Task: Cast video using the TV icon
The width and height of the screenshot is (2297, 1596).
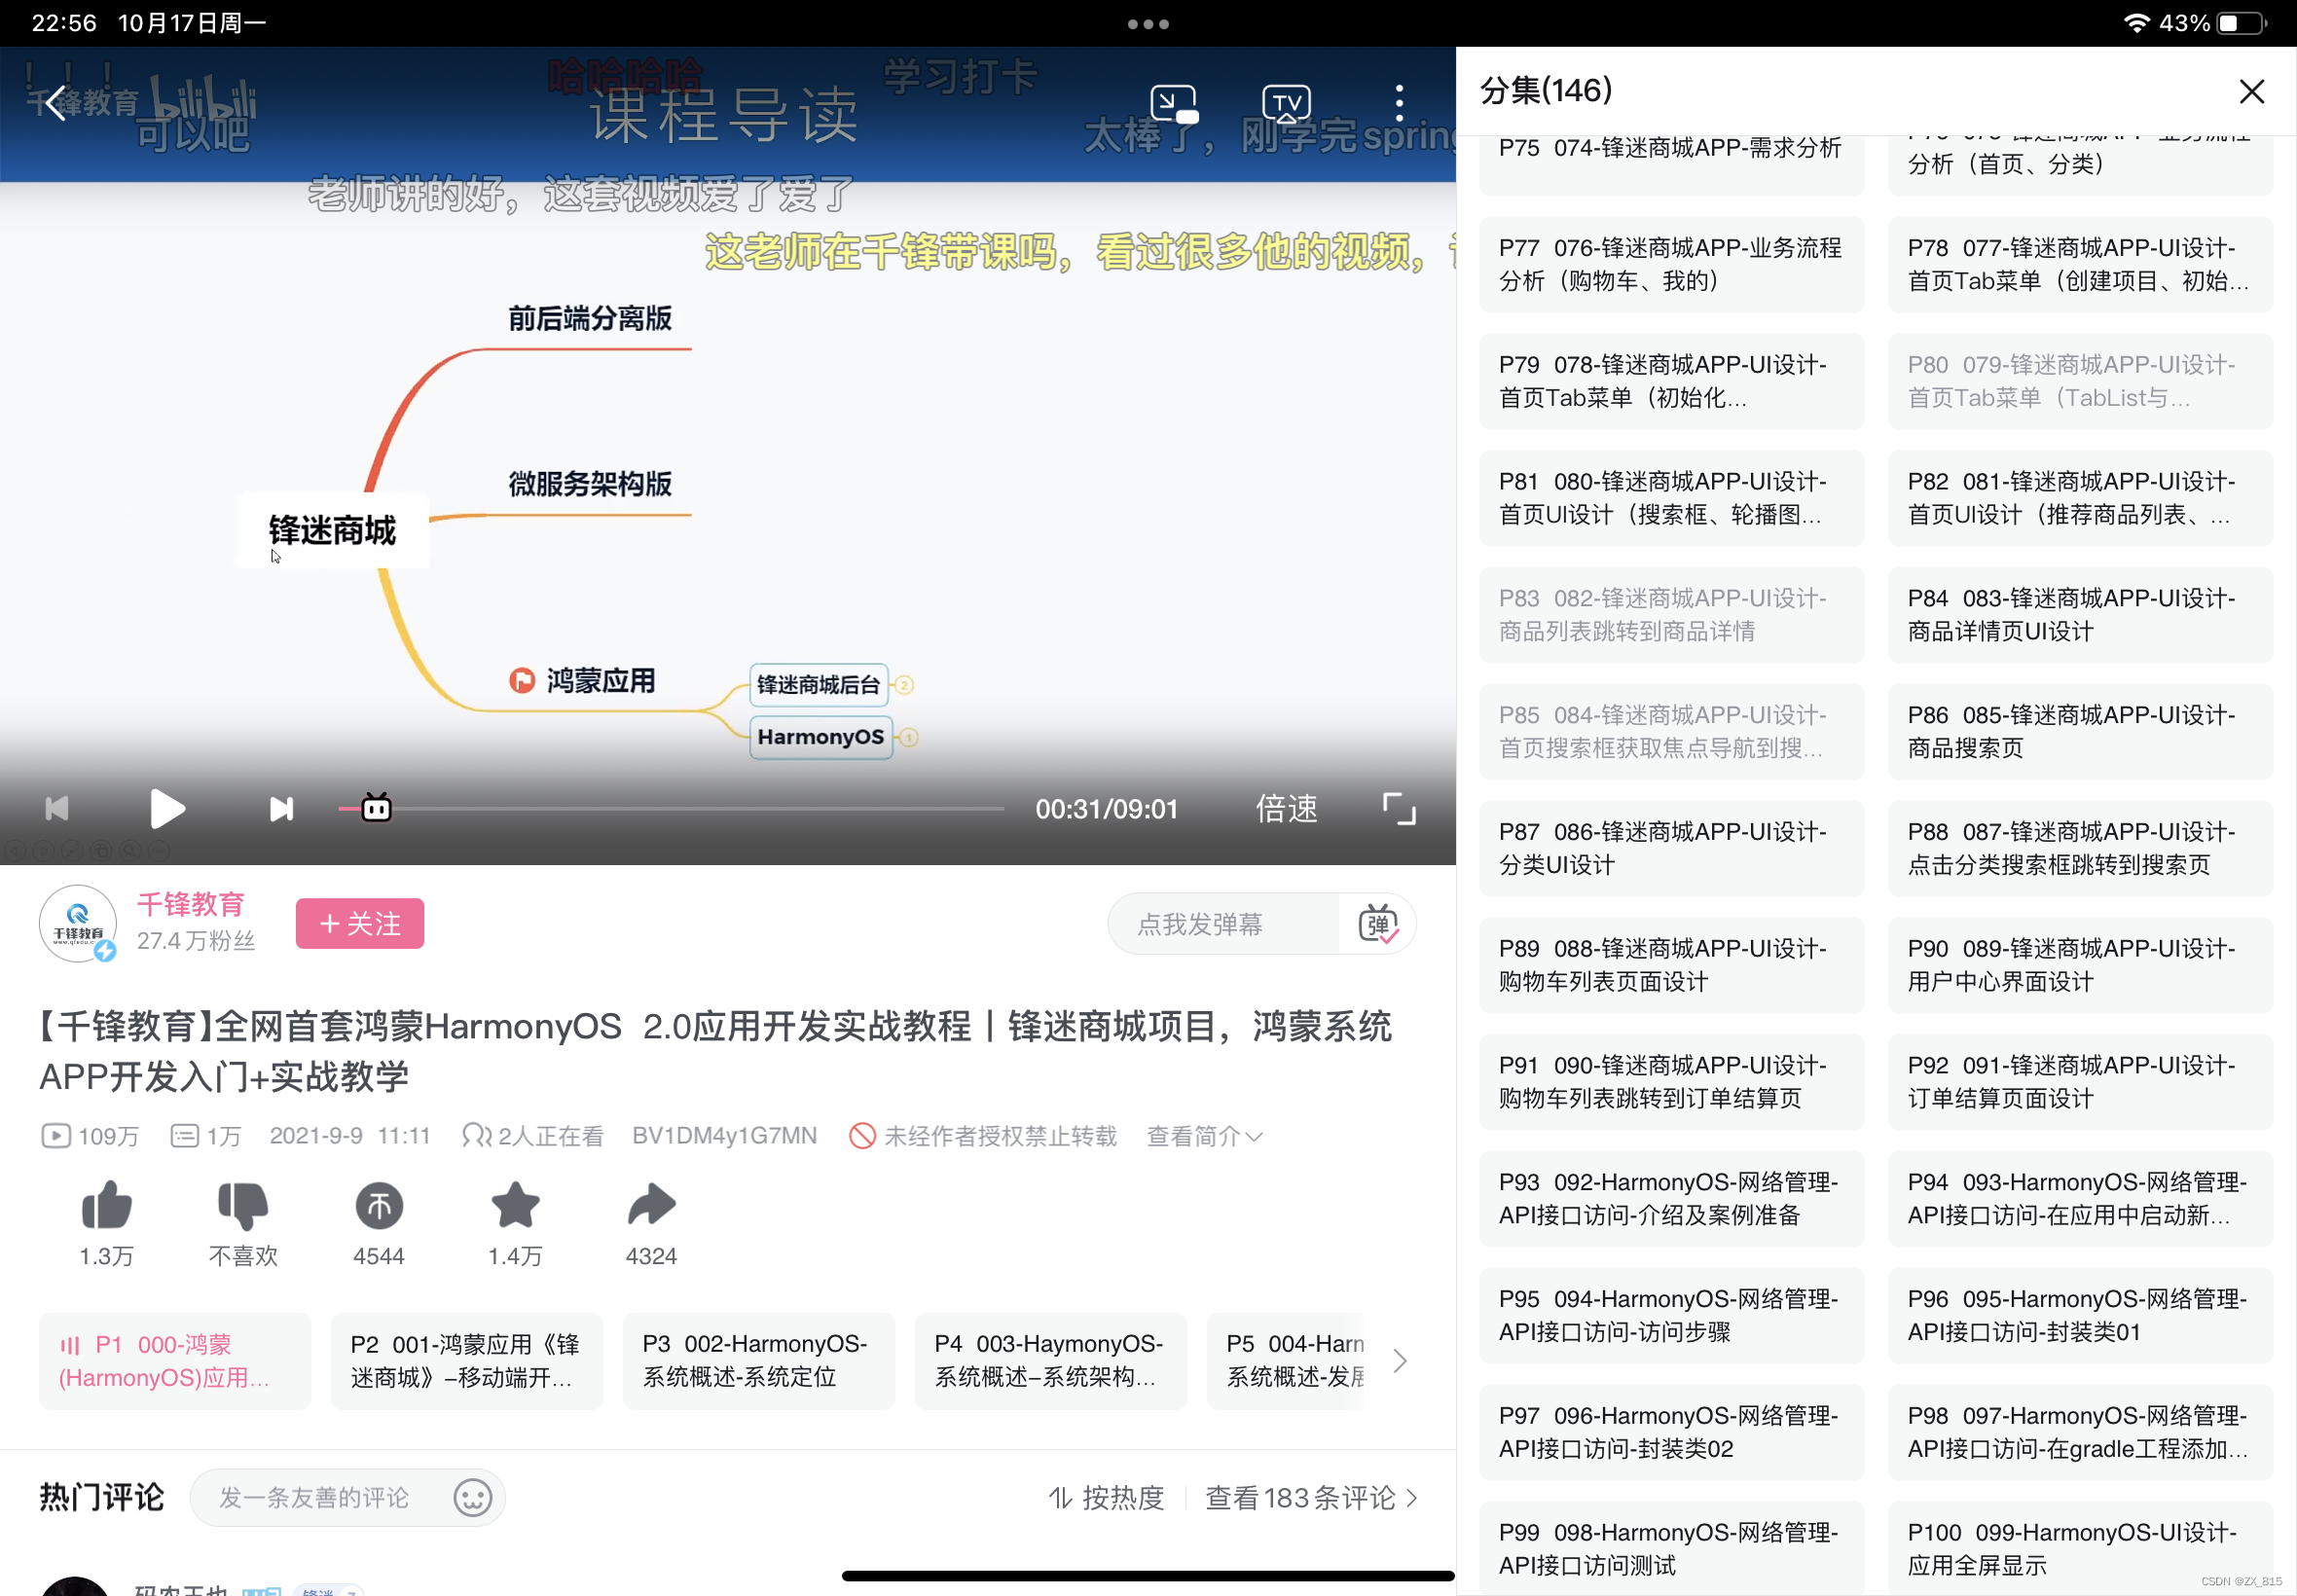Action: point(1286,103)
